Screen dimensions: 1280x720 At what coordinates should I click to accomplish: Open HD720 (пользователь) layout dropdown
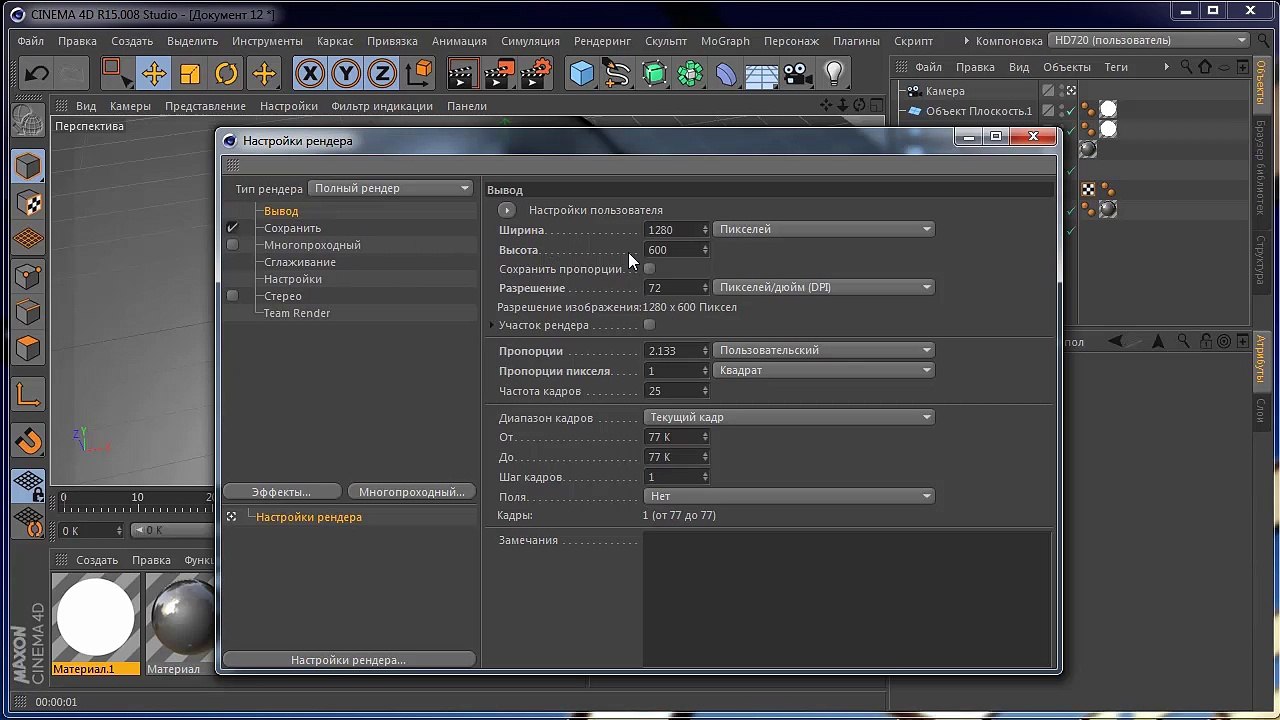1150,40
